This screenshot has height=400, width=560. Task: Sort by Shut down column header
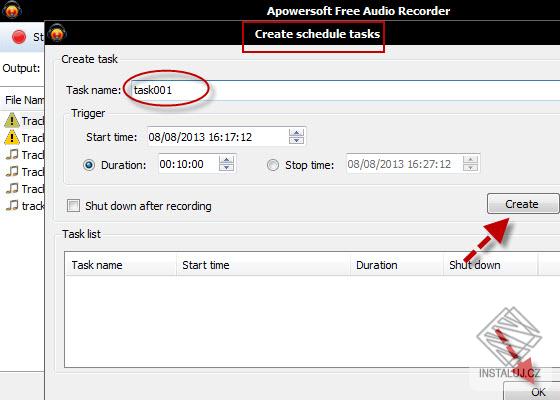pos(490,265)
